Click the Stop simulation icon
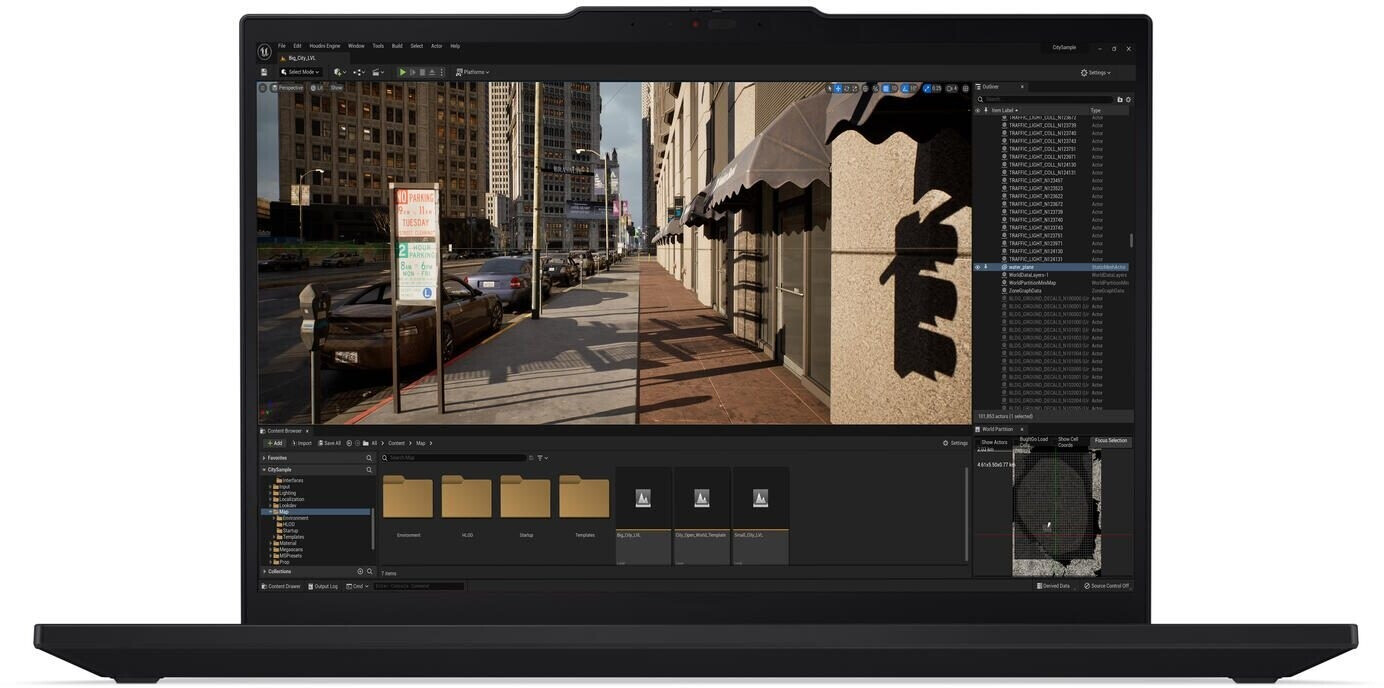This screenshot has width=1384, height=688. 422,72
